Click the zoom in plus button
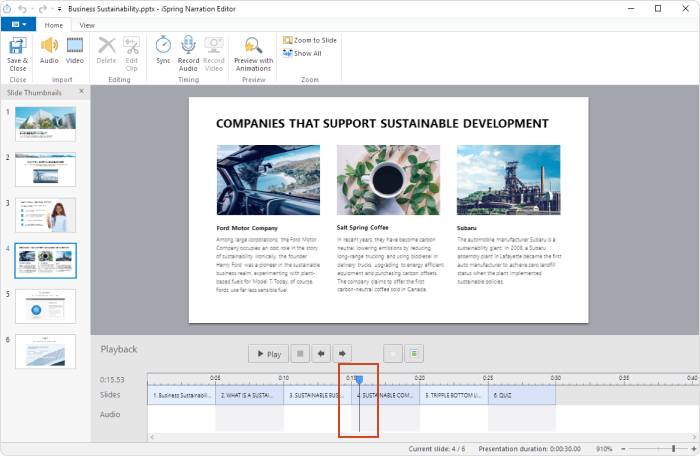The height and width of the screenshot is (456, 700). 693,448
